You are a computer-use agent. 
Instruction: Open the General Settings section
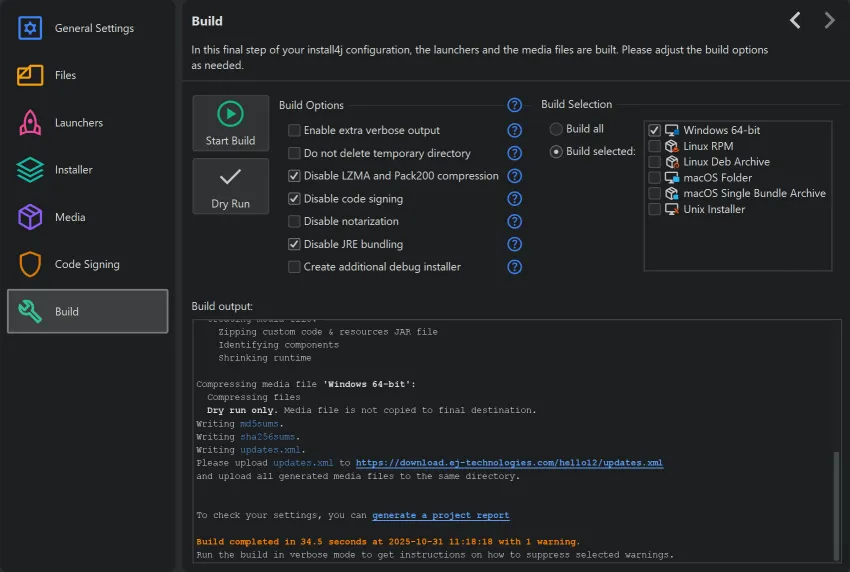(87, 28)
